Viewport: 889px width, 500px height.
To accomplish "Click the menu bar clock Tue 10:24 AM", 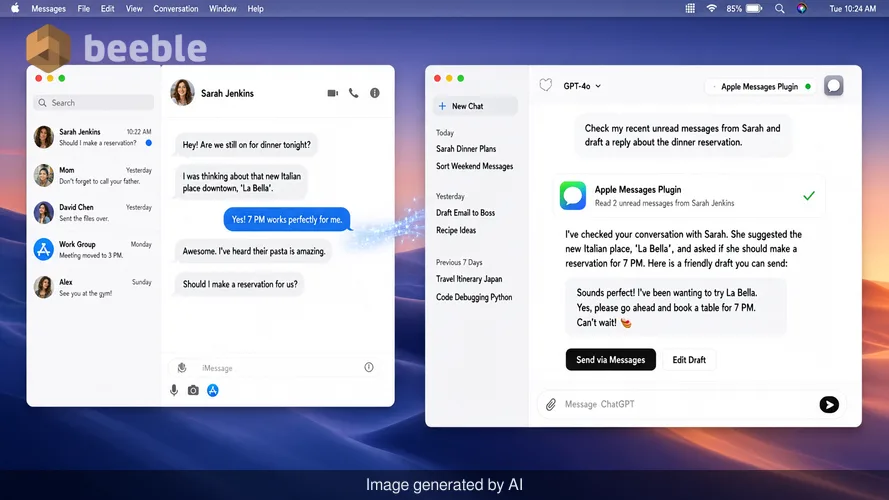I will pos(853,9).
